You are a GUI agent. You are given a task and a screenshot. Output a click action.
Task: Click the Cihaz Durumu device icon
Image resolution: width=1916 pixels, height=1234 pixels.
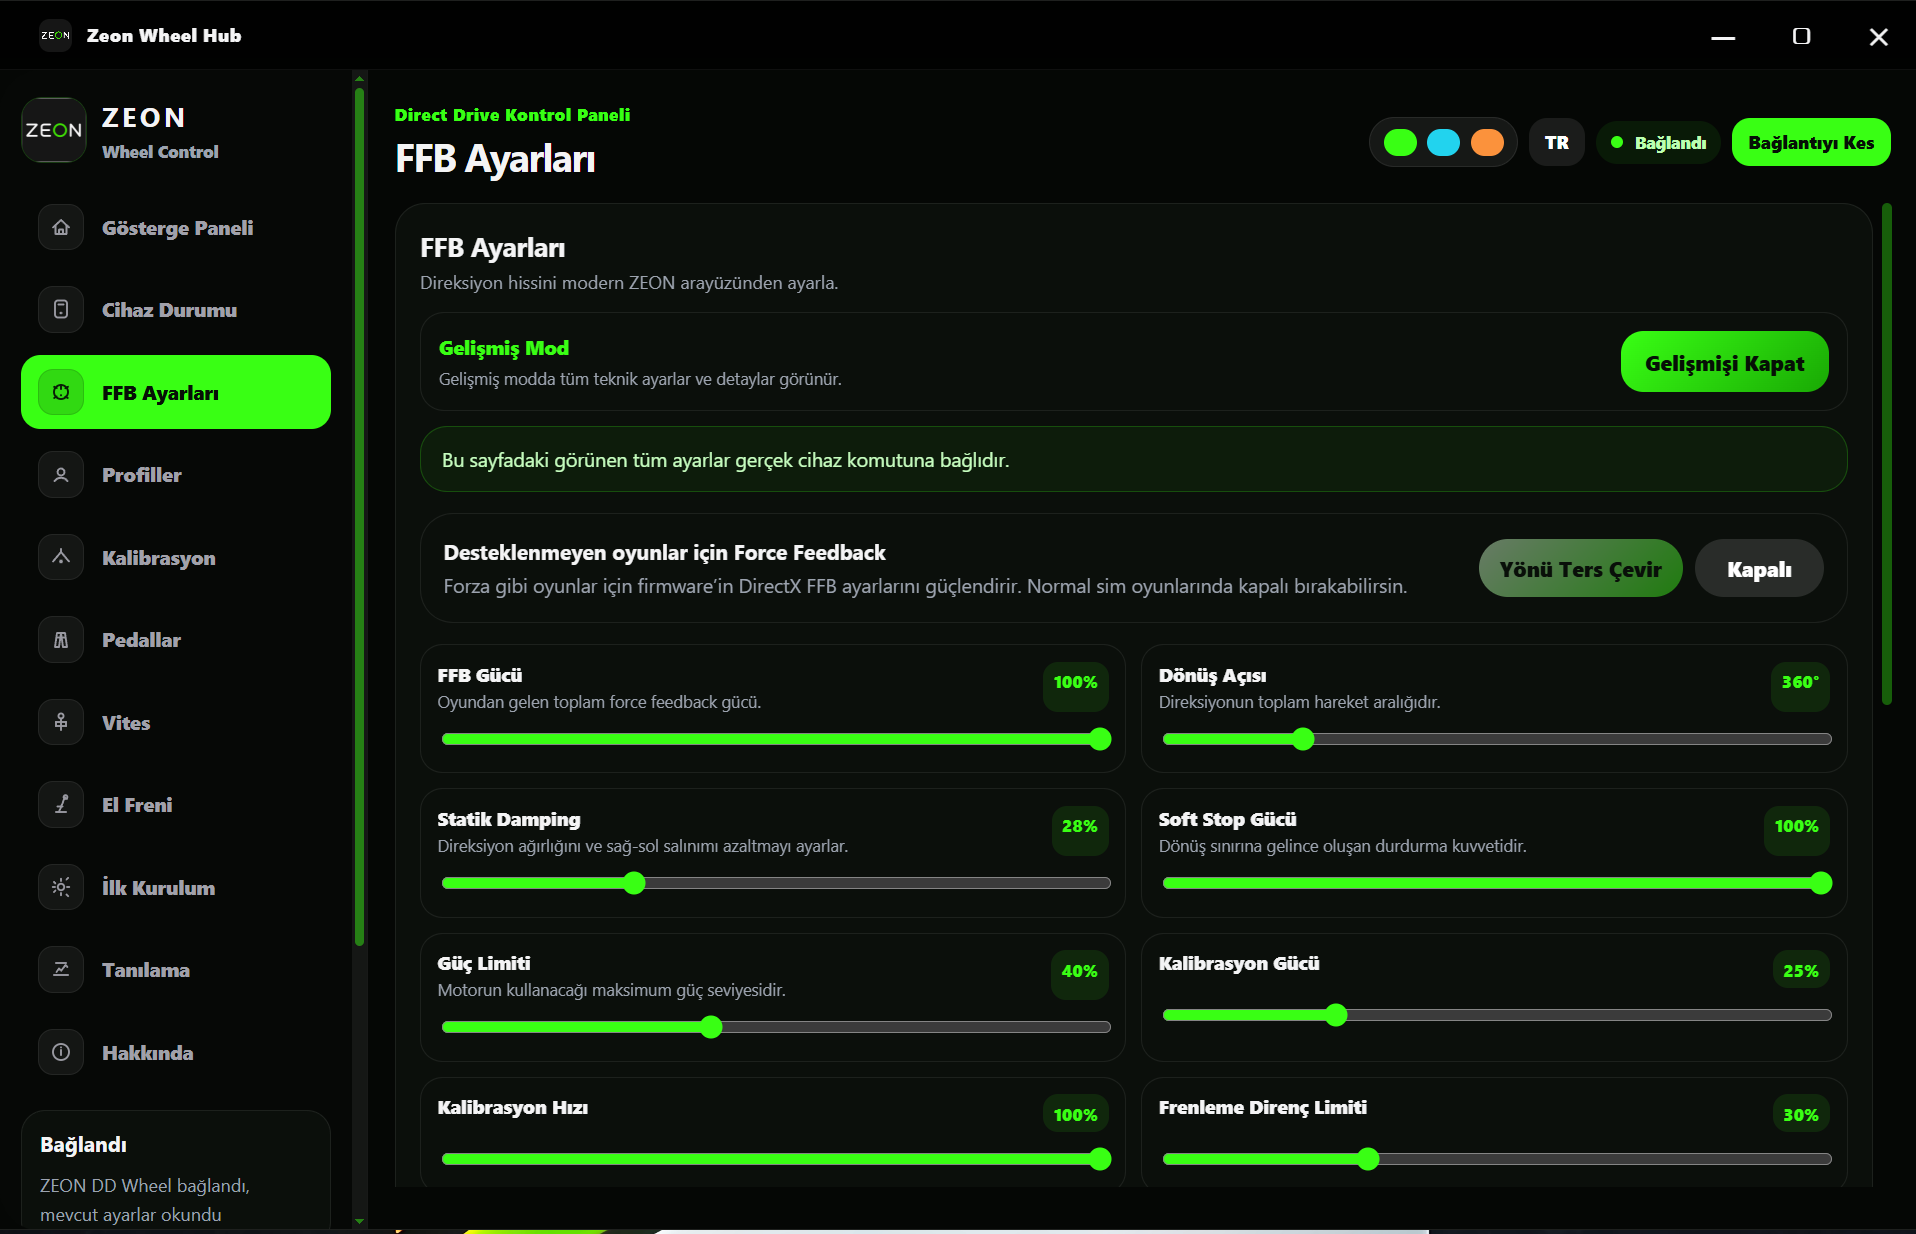click(x=61, y=310)
